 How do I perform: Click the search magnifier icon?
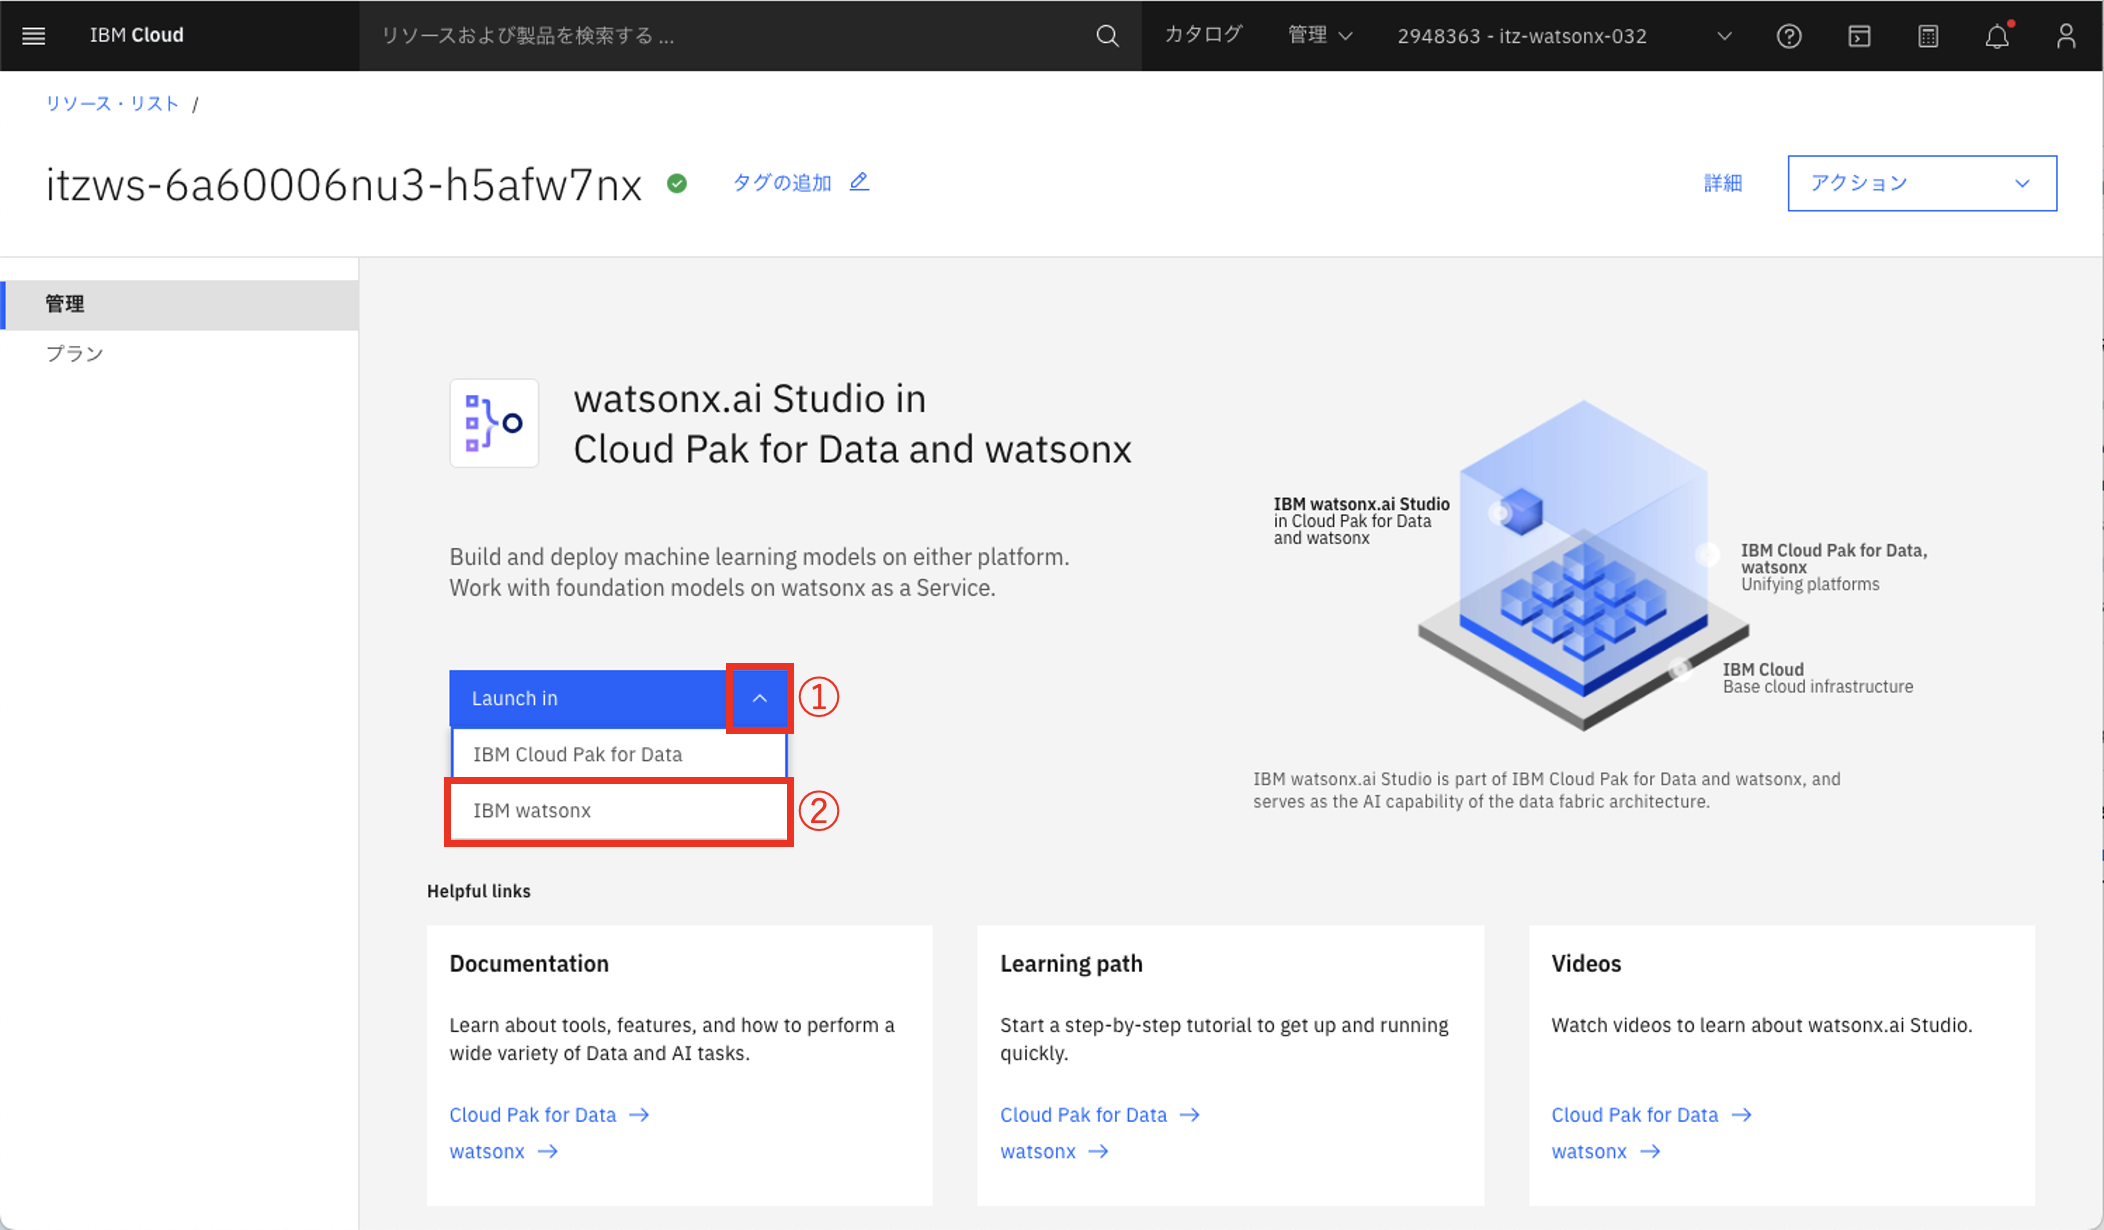(1106, 36)
